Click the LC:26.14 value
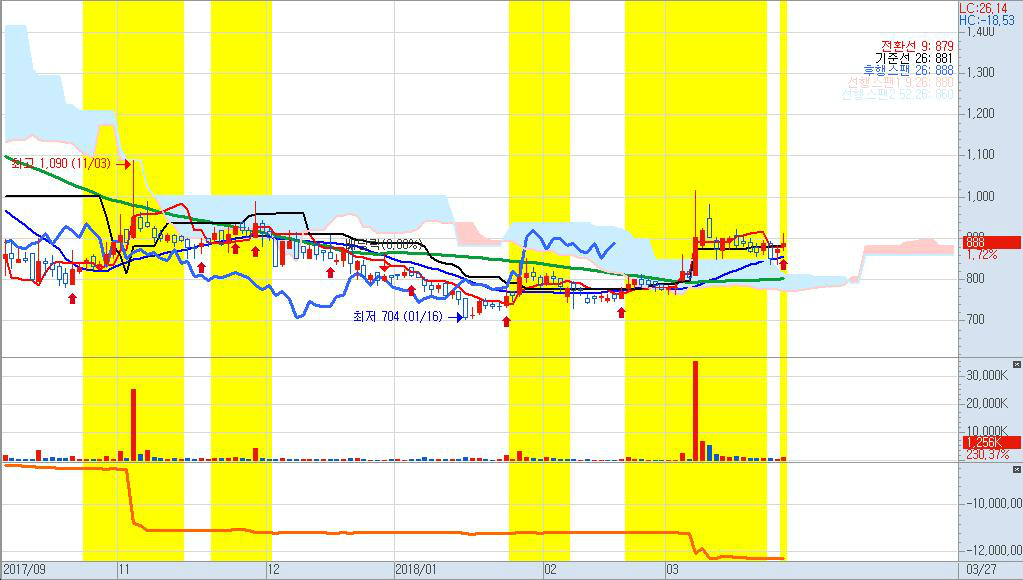1023x580 pixels. pos(983,8)
